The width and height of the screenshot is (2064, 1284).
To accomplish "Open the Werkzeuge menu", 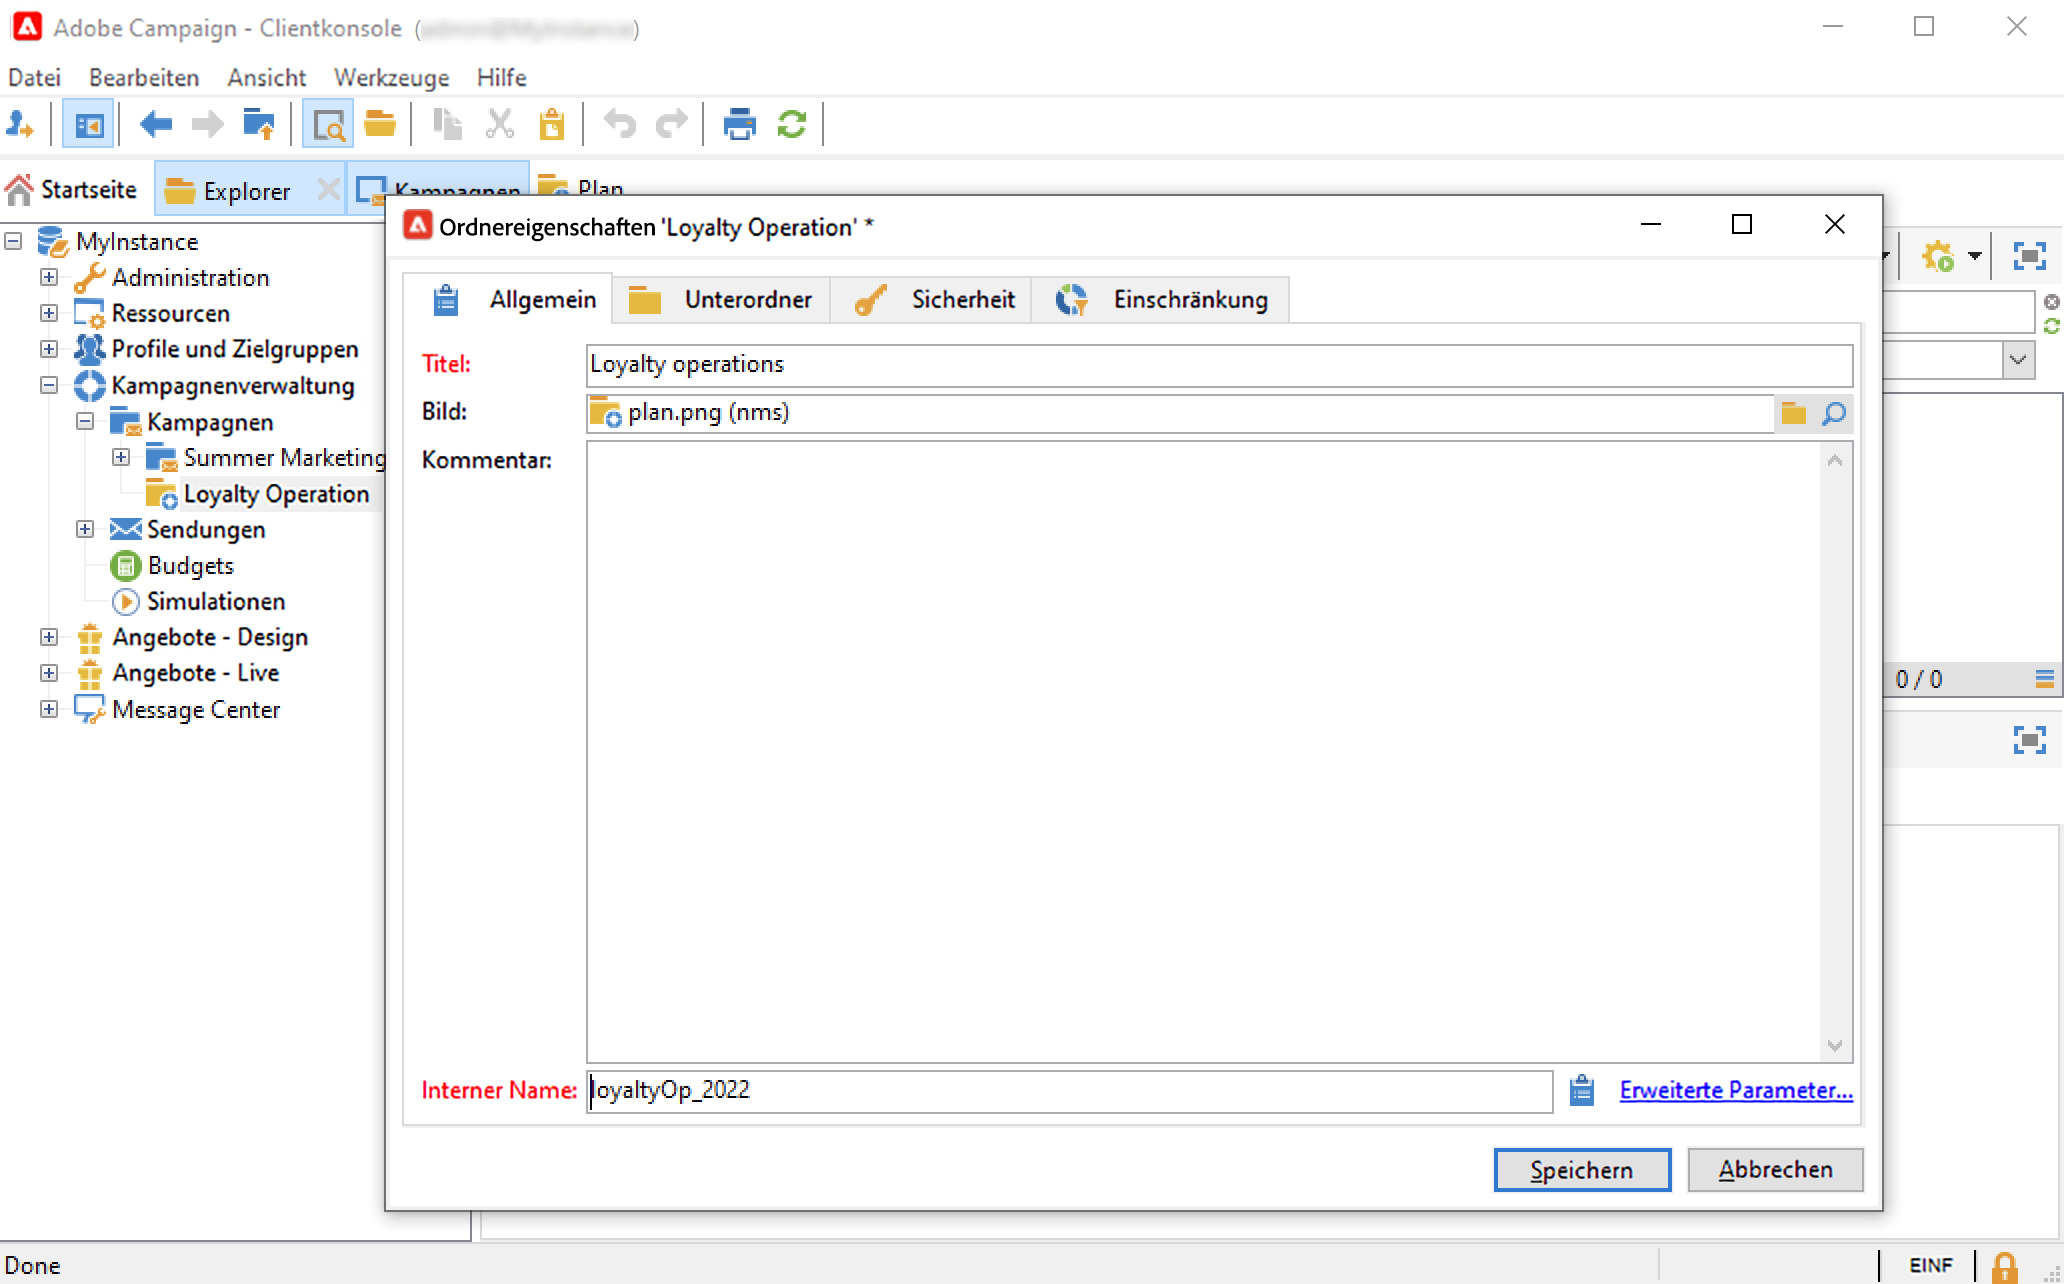I will (x=391, y=77).
